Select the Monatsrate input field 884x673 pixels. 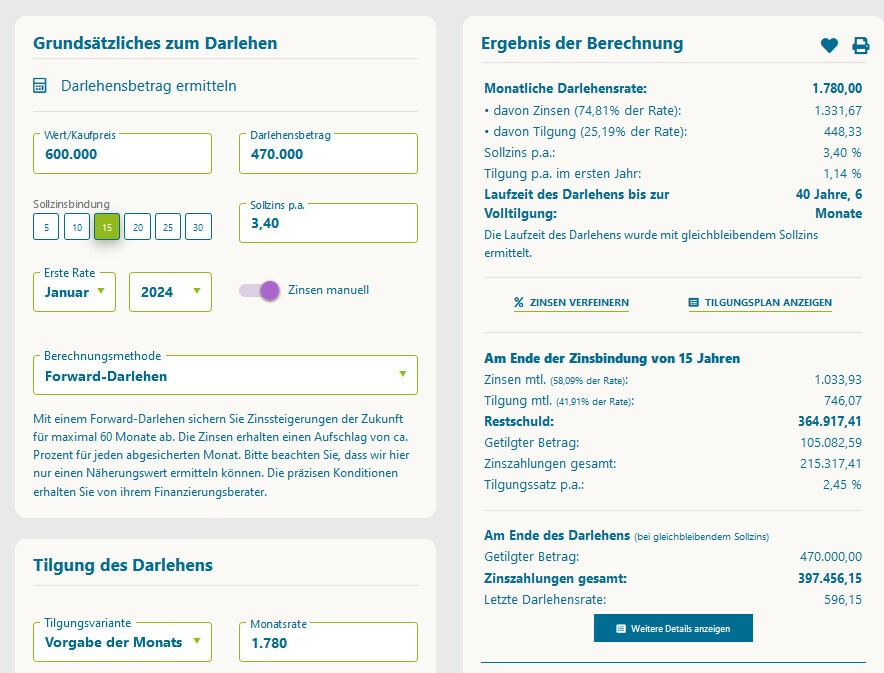pos(328,642)
